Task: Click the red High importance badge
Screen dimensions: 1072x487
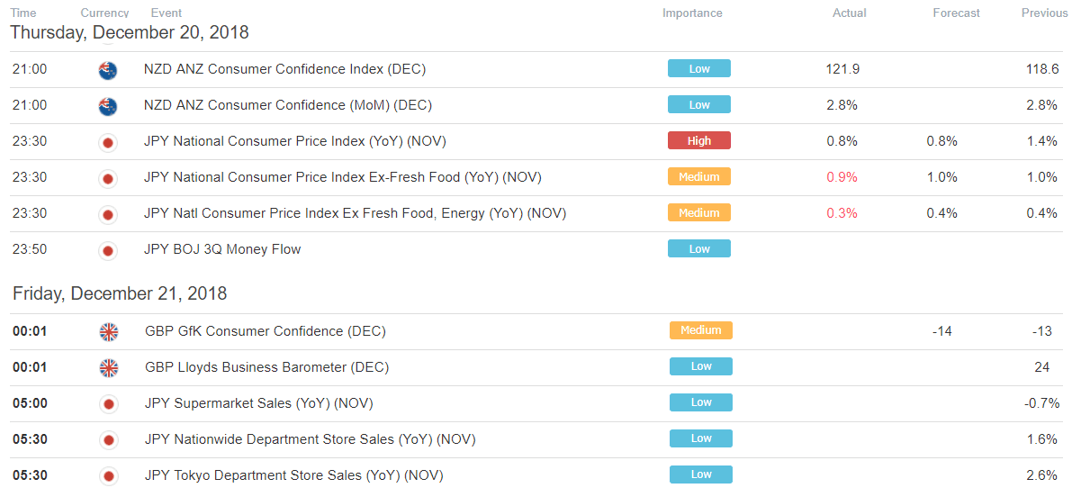Action: (x=699, y=140)
